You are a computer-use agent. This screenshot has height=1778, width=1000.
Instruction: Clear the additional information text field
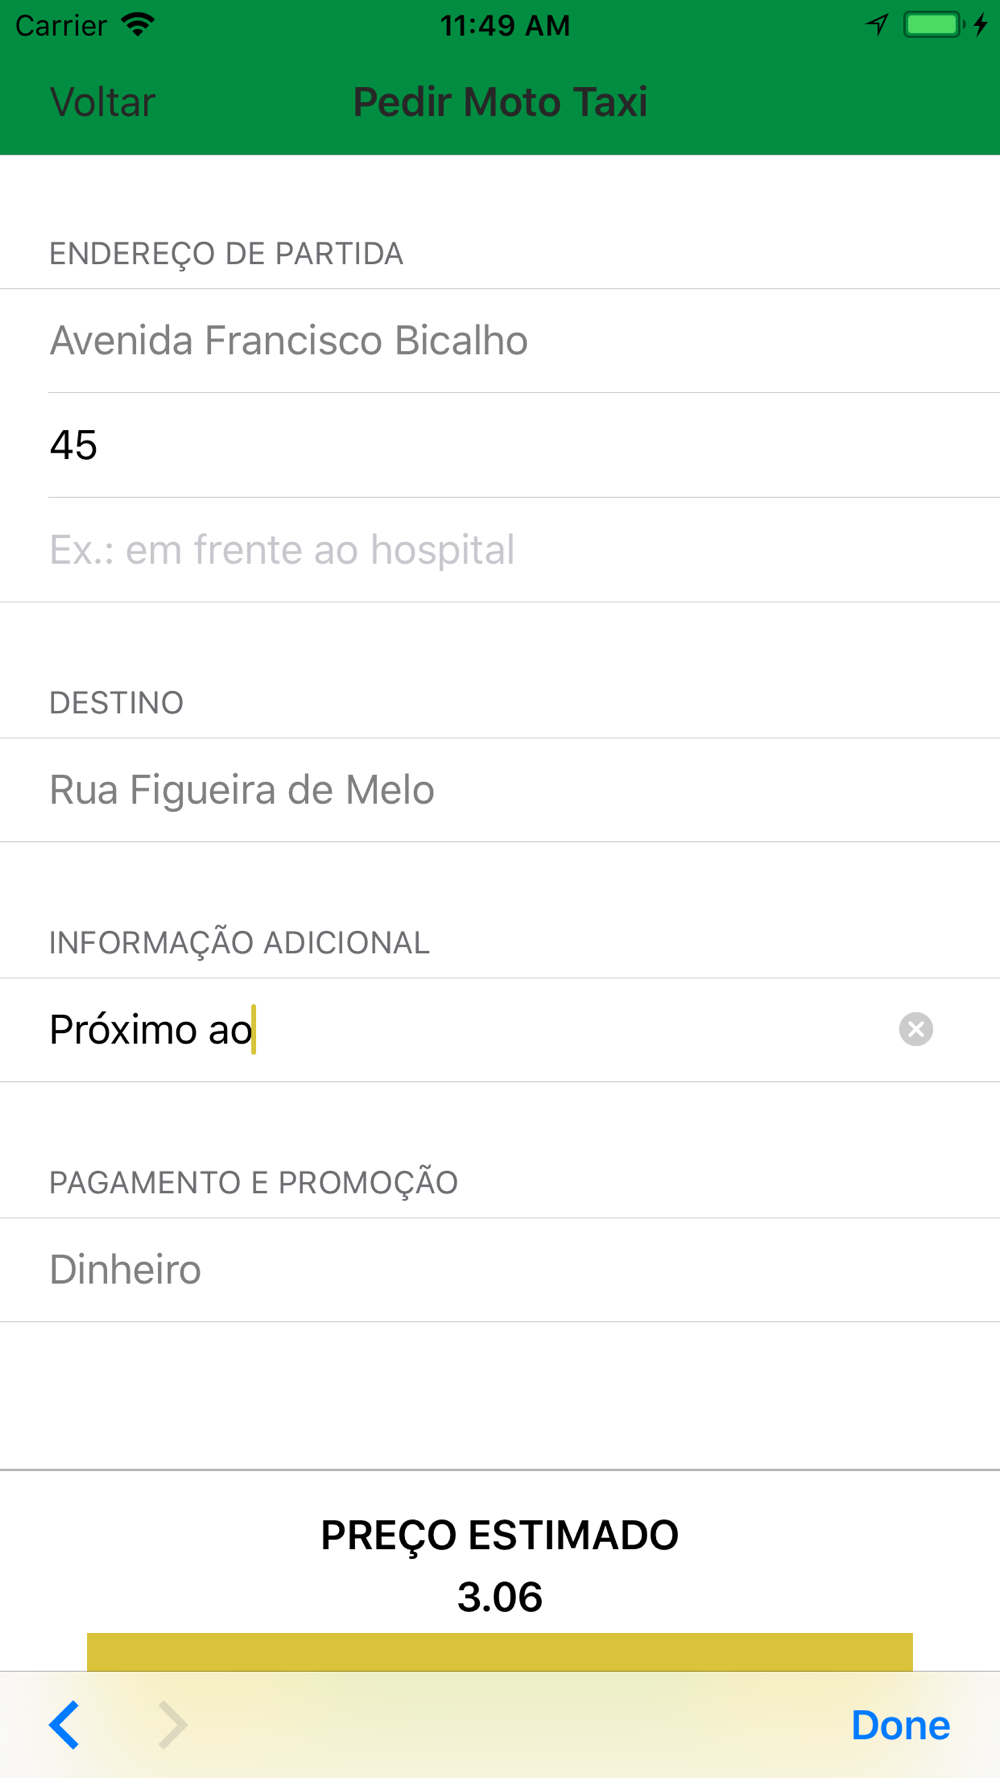tap(915, 1029)
